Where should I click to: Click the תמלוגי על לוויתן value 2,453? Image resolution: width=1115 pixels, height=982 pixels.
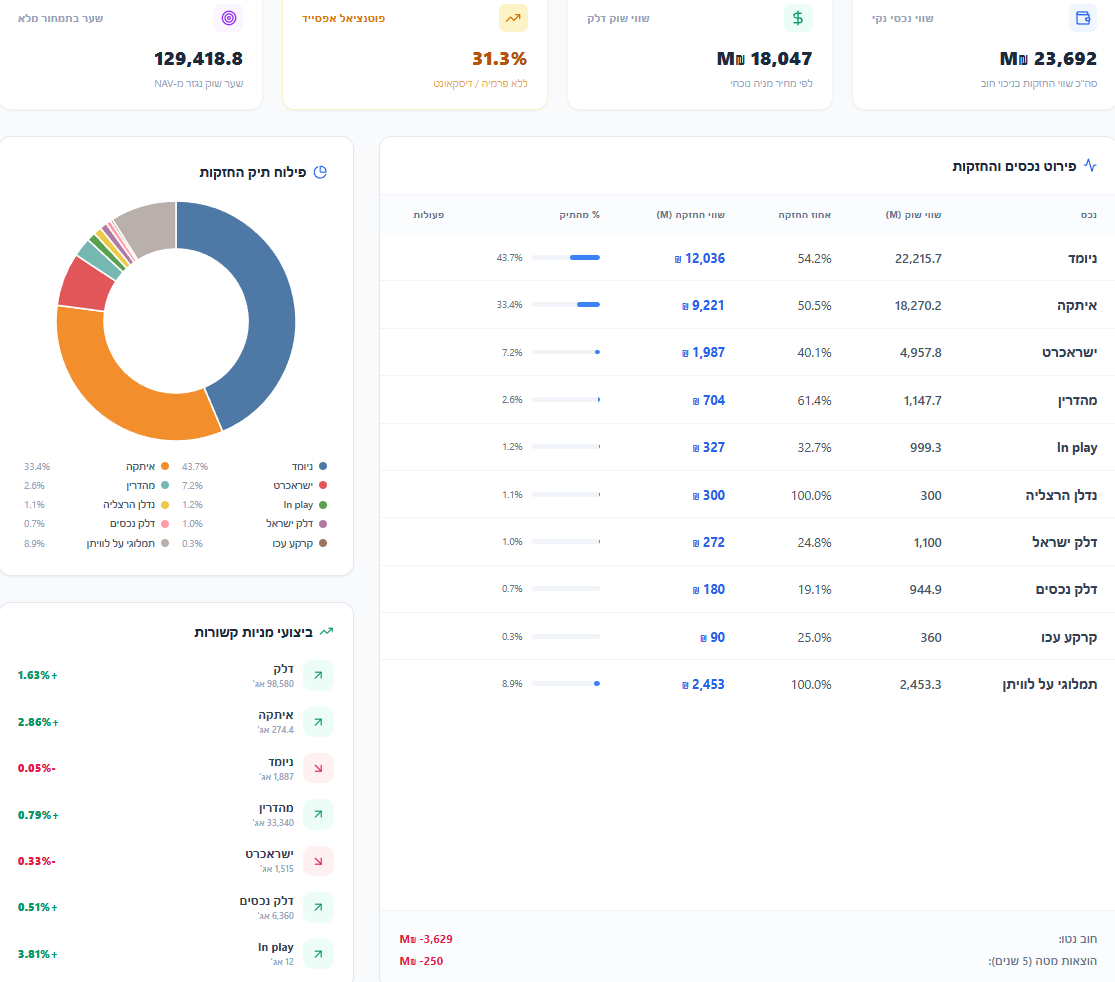pos(703,684)
